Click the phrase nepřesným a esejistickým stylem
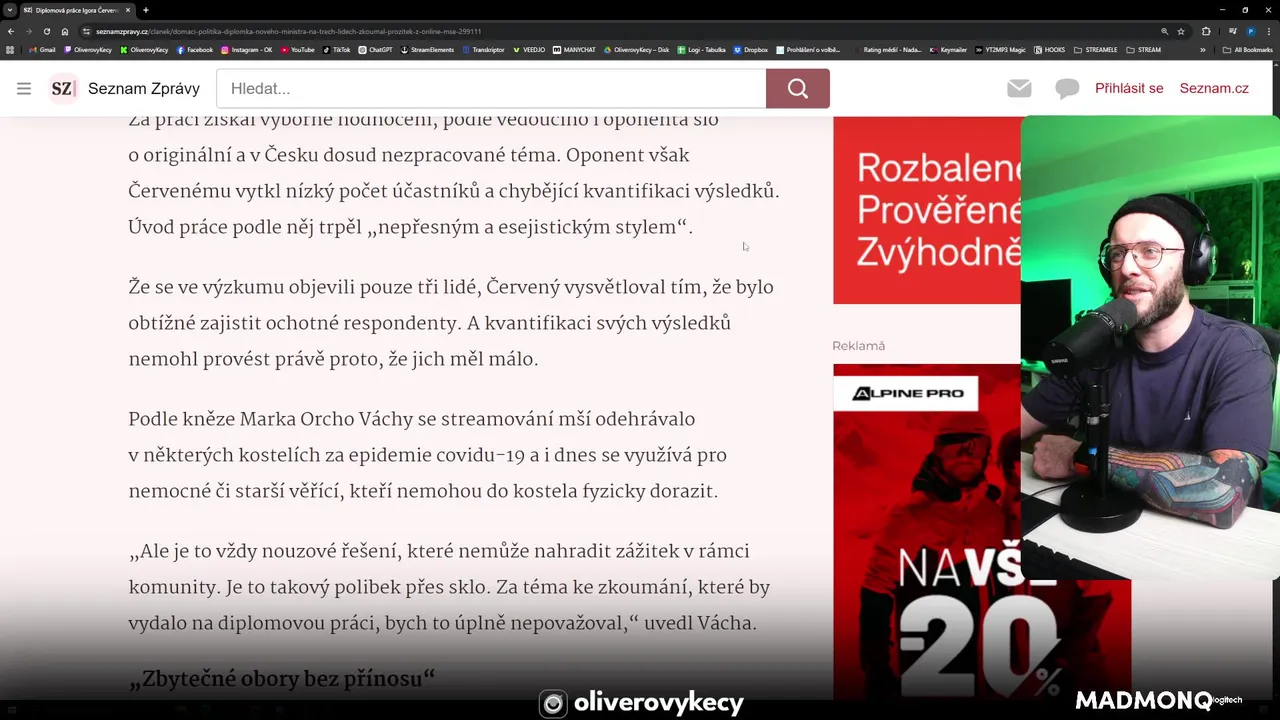Viewport: 1280px width, 720px height. [x=530, y=227]
